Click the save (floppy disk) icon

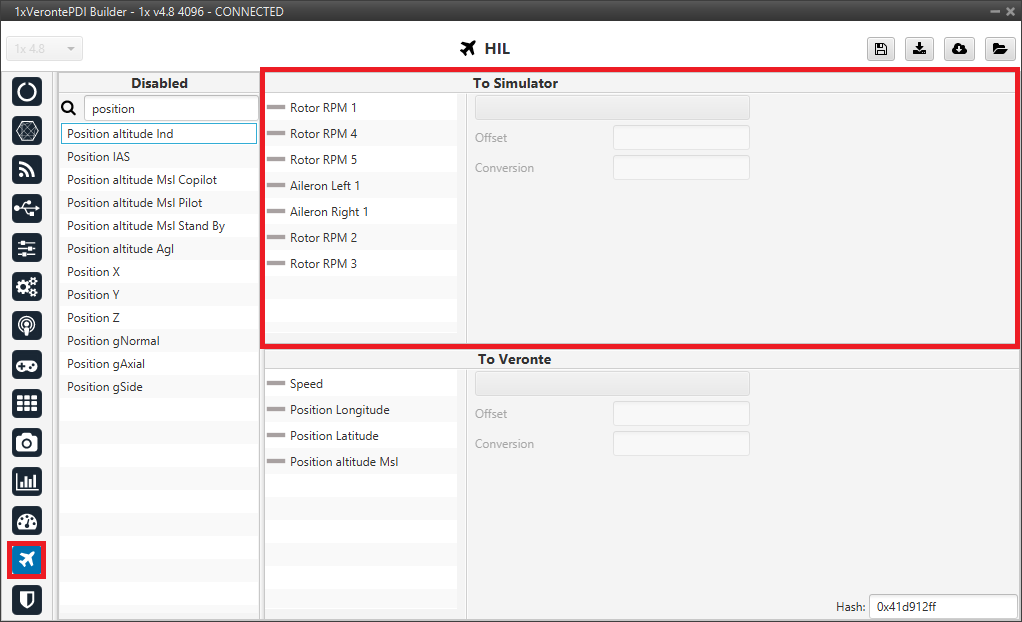tap(881, 49)
